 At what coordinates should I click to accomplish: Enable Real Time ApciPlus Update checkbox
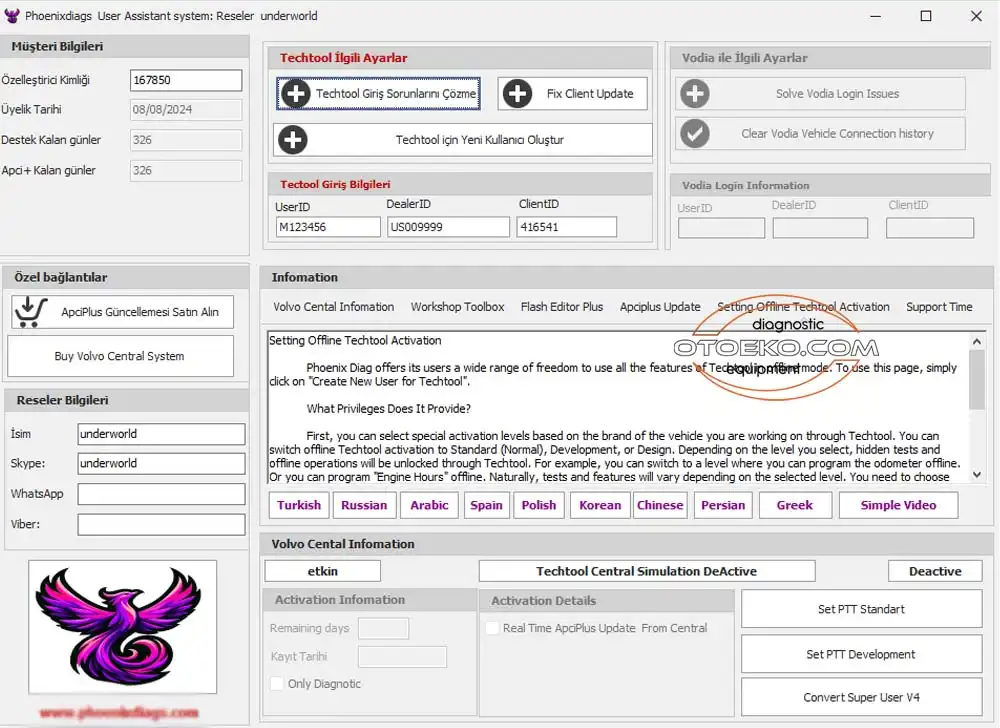[492, 628]
